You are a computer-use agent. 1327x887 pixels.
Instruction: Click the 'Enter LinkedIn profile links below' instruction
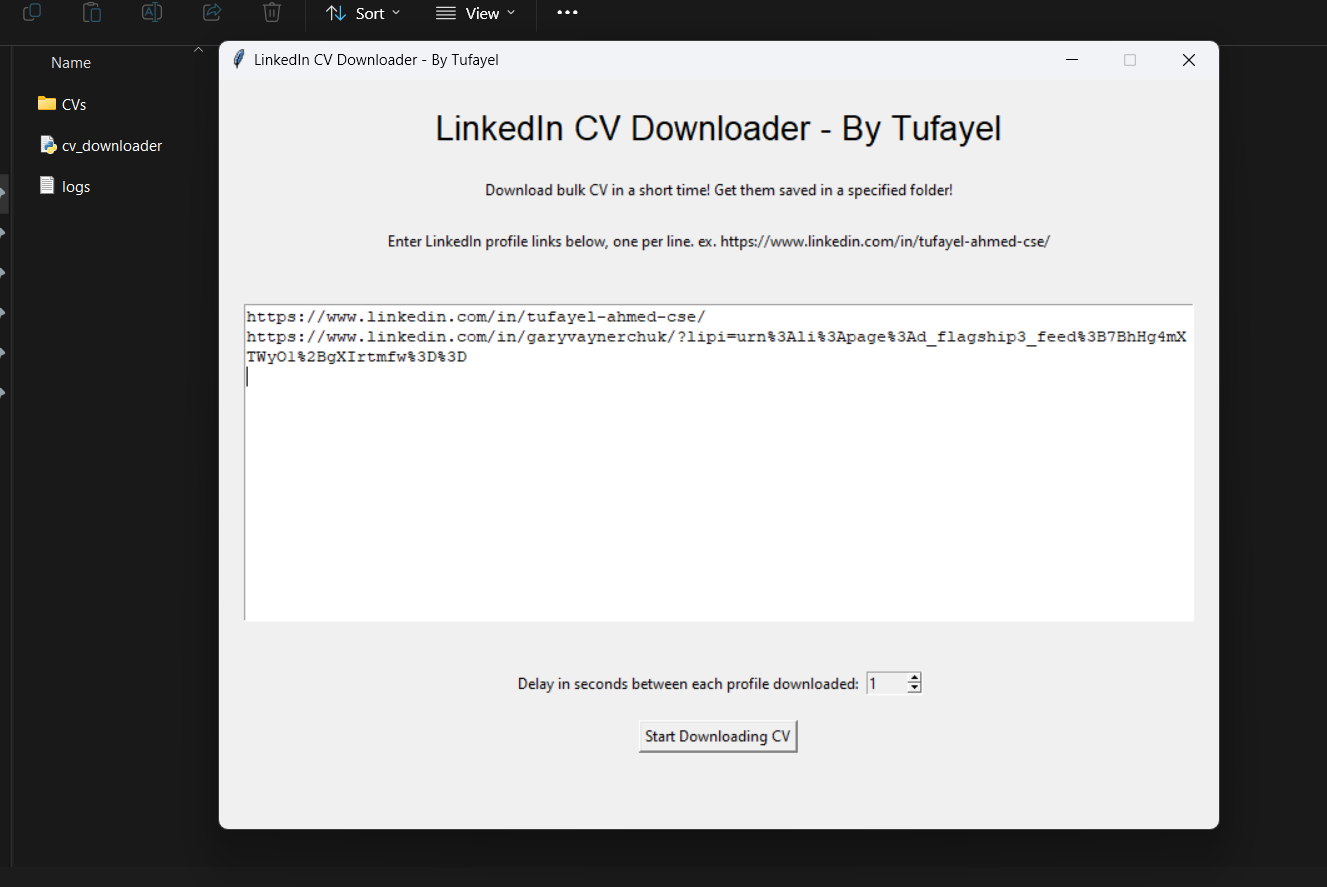(x=719, y=241)
